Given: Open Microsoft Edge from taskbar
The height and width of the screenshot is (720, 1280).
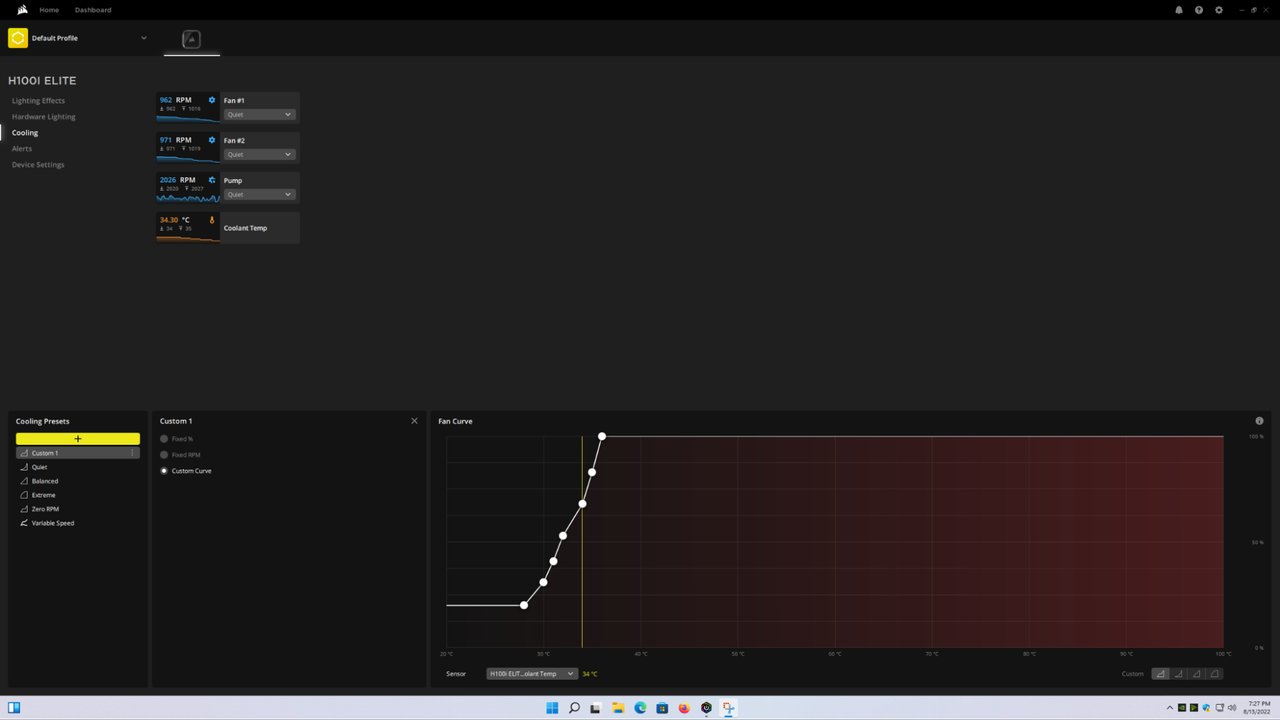Looking at the screenshot, I should pyautogui.click(x=640, y=708).
